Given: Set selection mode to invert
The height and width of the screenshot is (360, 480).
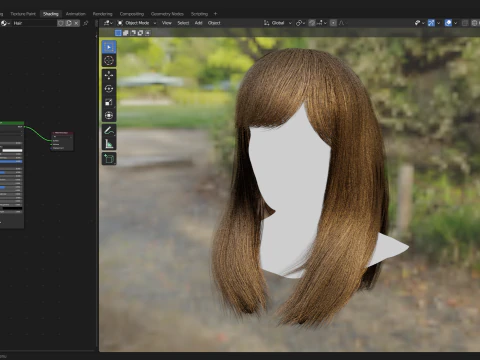Looking at the screenshot, I should coord(140,33).
